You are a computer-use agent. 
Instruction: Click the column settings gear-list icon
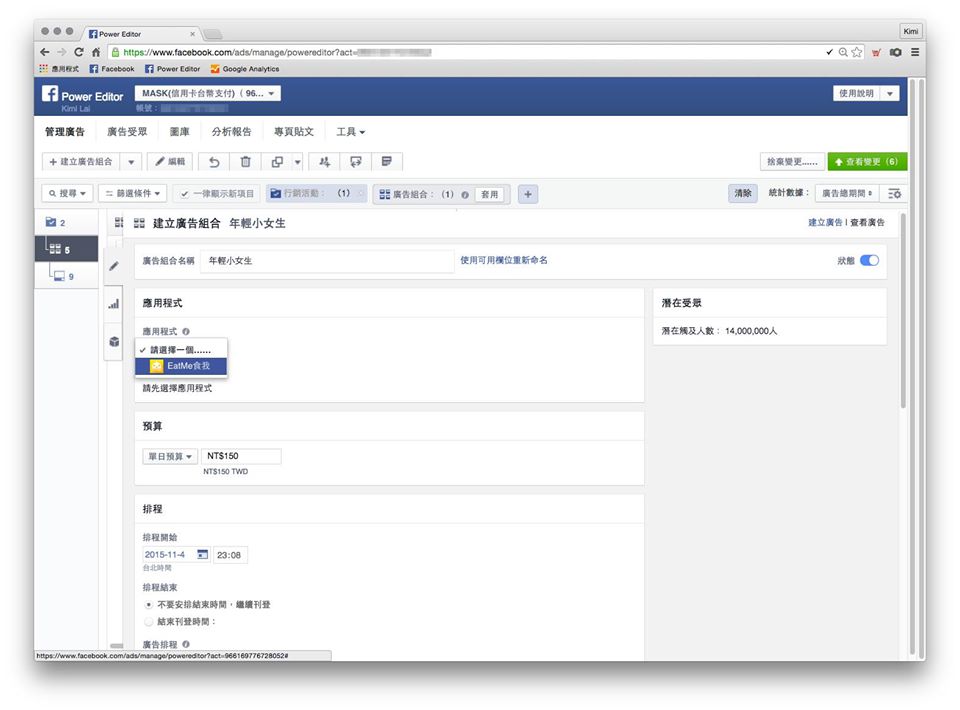pyautogui.click(x=894, y=193)
